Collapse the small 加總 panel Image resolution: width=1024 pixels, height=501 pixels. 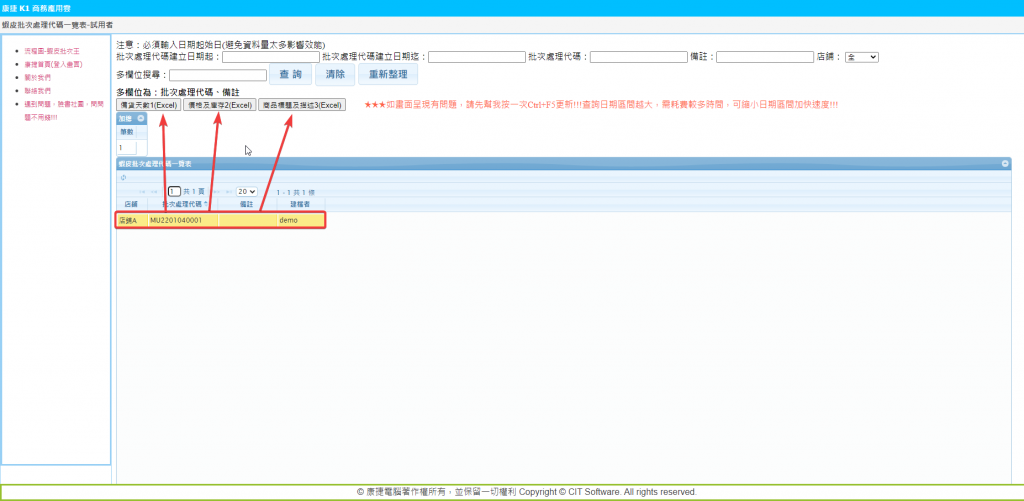(141, 118)
